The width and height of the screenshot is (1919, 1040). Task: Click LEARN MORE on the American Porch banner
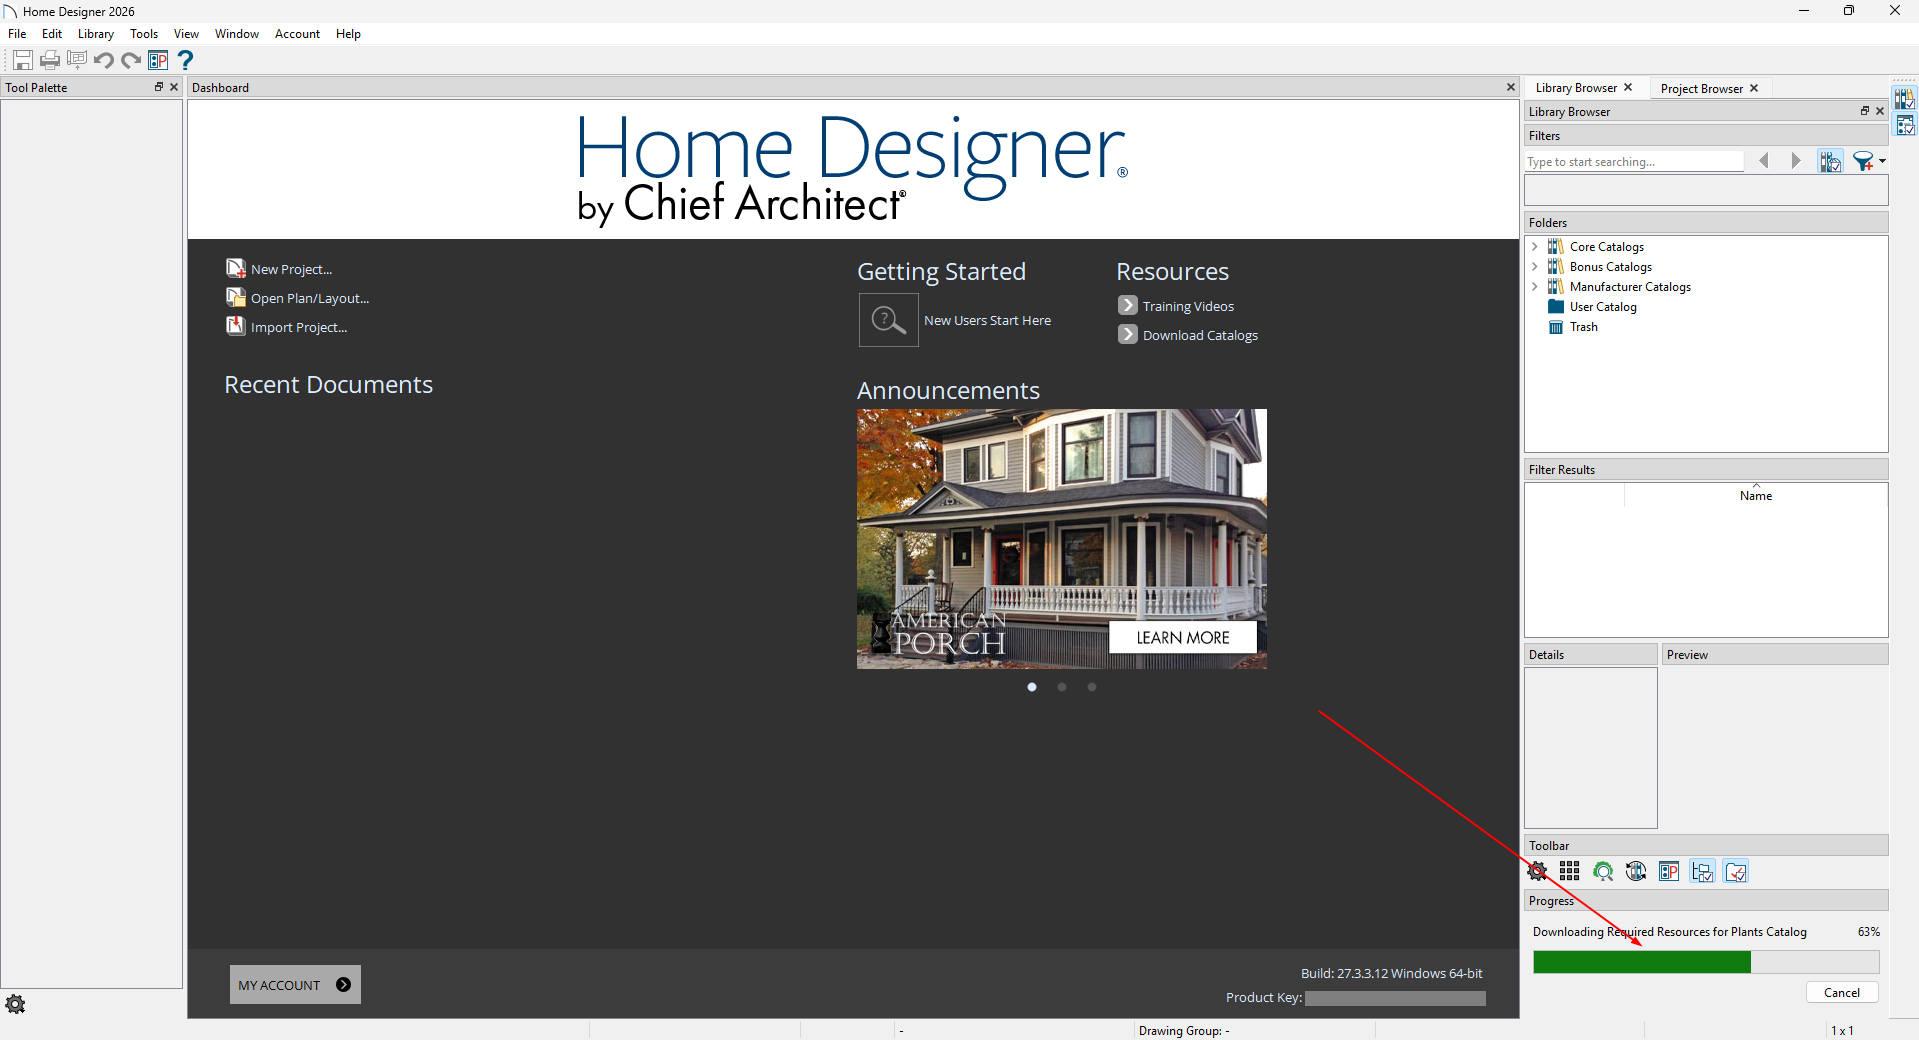pyautogui.click(x=1183, y=638)
